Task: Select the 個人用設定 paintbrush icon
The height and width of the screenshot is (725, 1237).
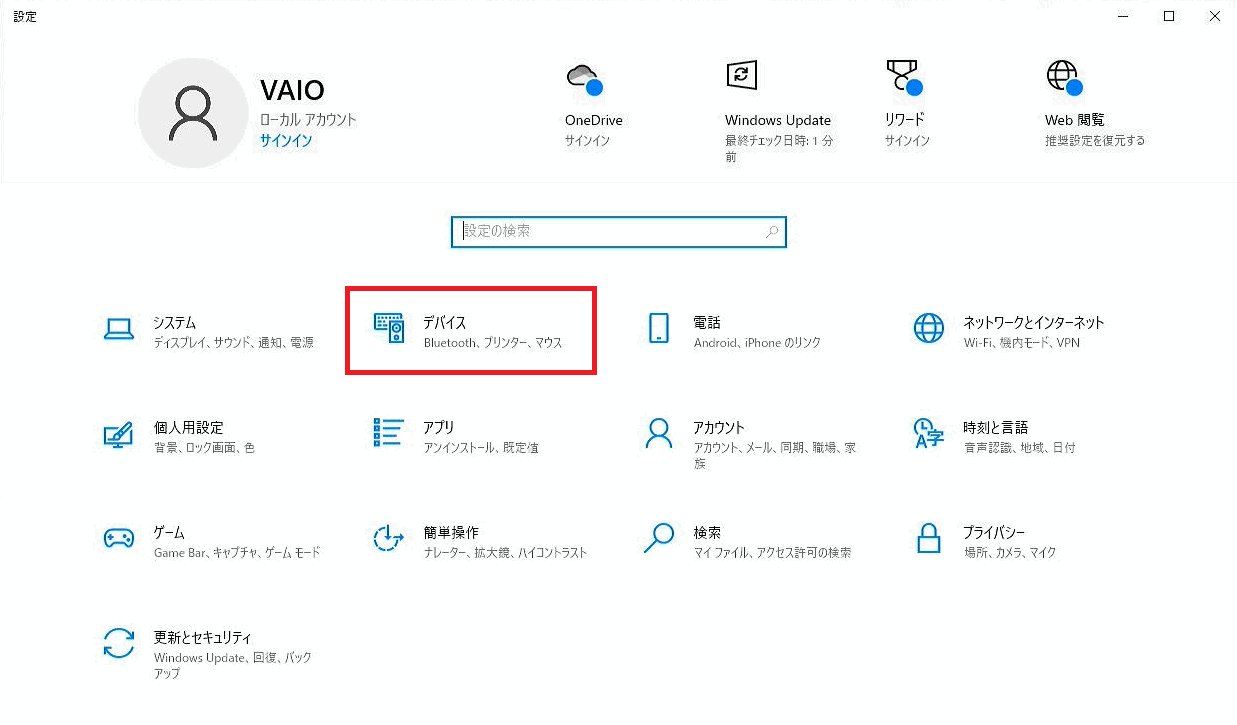Action: pyautogui.click(x=119, y=433)
